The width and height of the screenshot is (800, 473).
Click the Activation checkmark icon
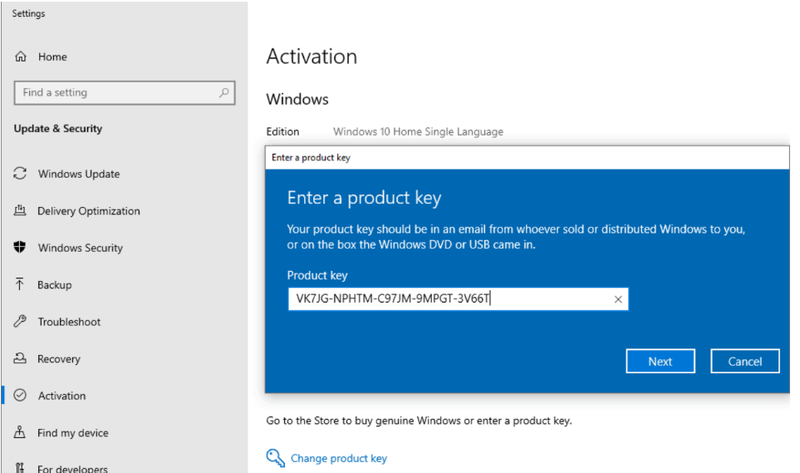tap(20, 395)
